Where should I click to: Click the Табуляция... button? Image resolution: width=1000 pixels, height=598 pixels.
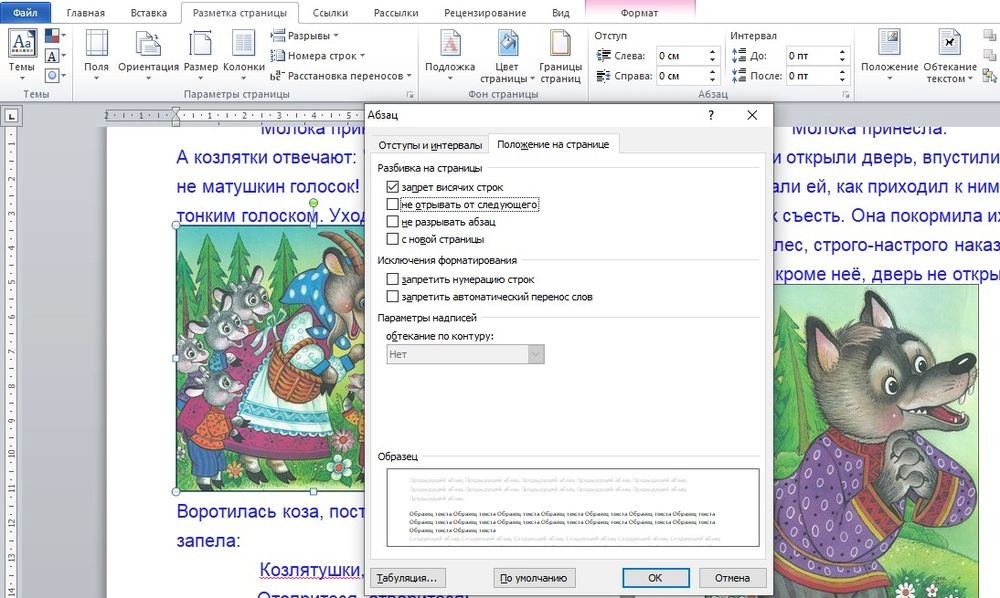(408, 578)
